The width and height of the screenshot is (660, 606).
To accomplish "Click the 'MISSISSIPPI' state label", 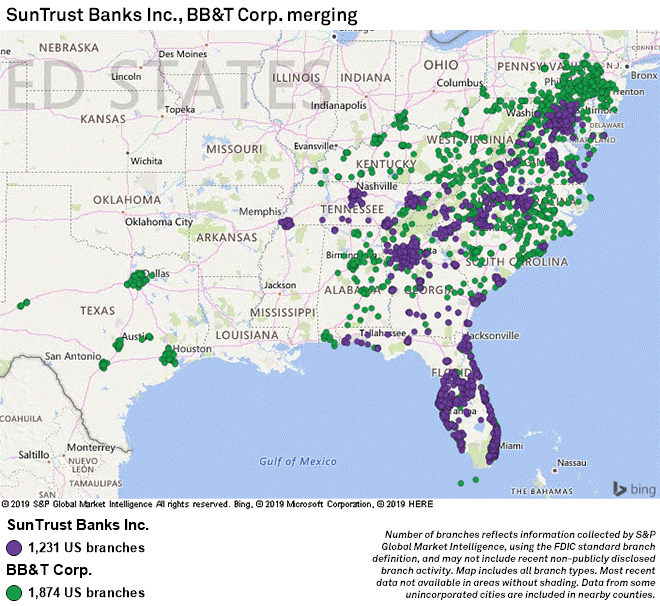I will point(282,313).
